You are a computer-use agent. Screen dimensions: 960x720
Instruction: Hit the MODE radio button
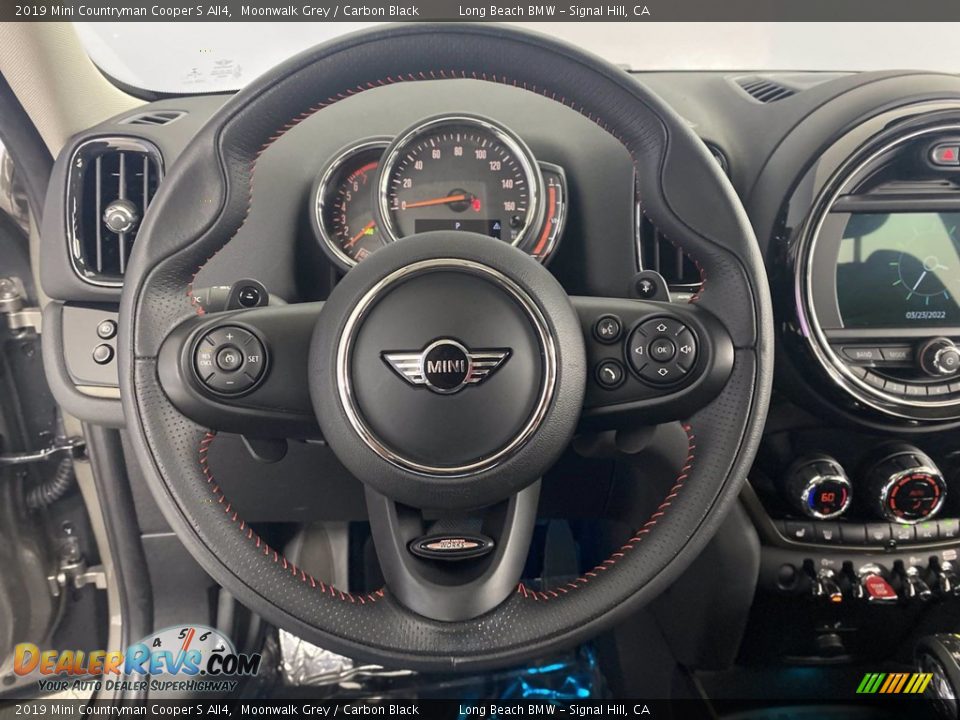tap(896, 354)
